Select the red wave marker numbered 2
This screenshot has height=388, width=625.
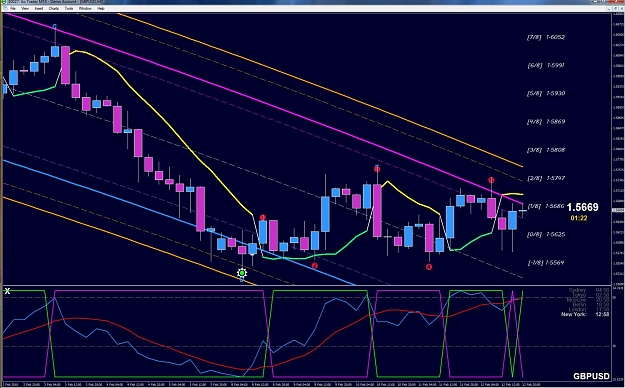(315, 266)
